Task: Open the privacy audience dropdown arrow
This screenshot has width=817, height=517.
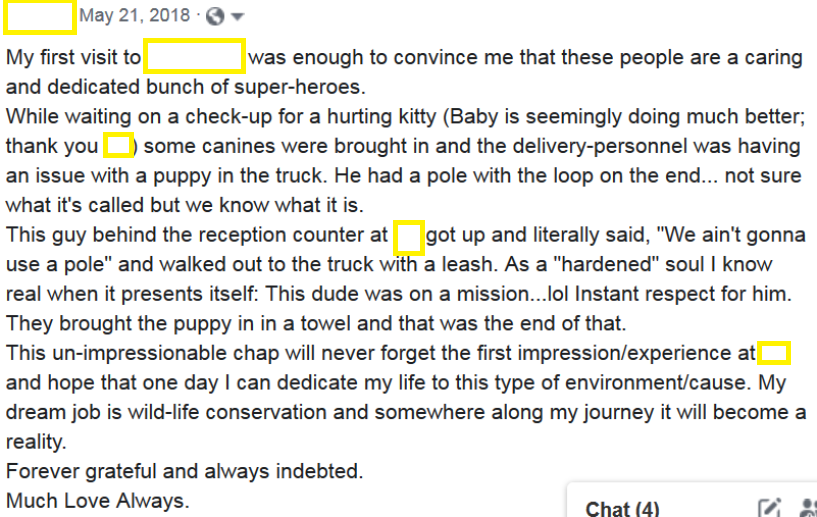Action: tap(238, 17)
